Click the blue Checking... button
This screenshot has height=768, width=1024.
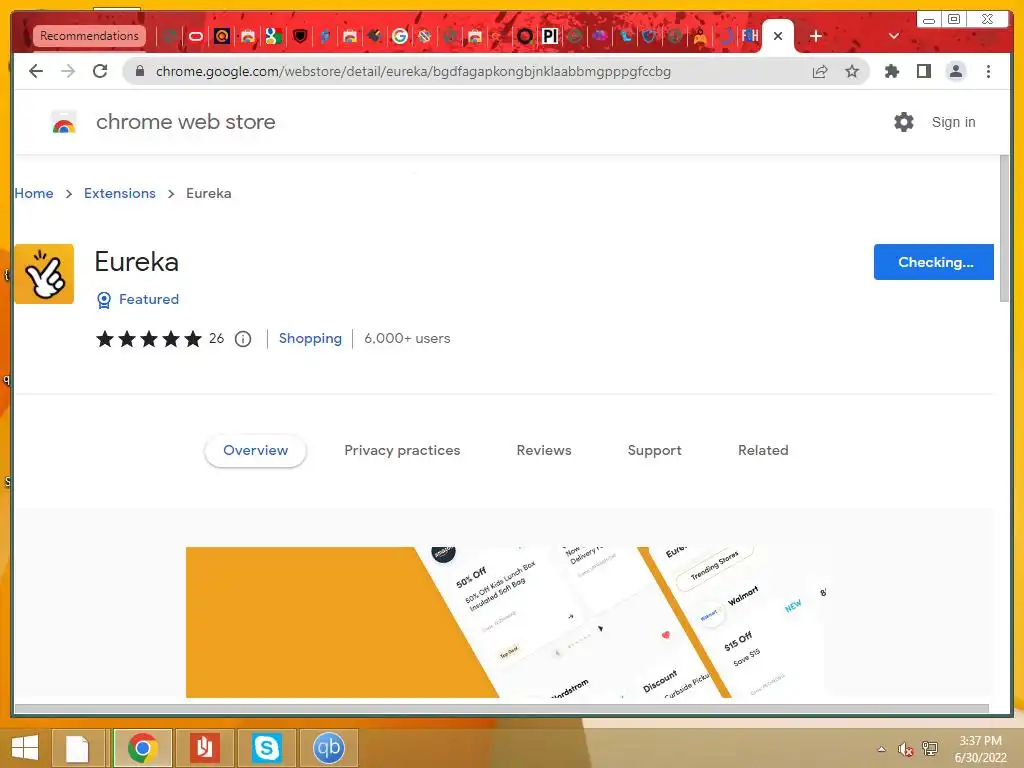(934, 262)
